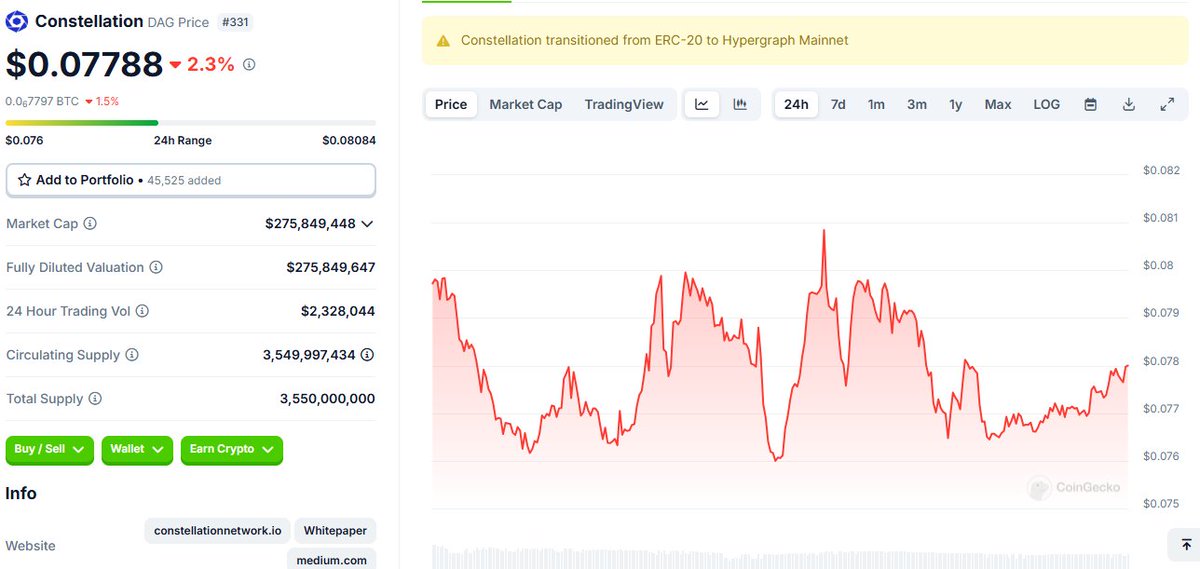
Task: Click the star icon in Add to Portfolio
Action: coord(24,181)
